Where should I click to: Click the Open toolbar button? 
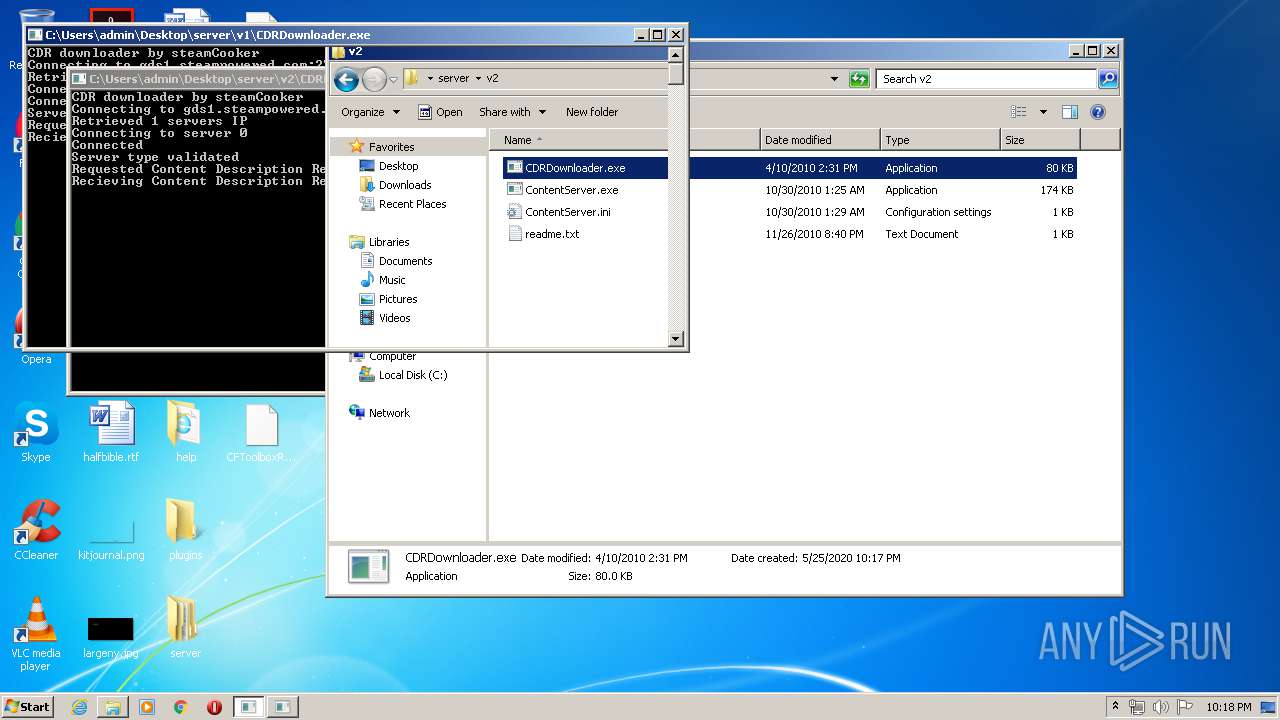click(x=440, y=112)
